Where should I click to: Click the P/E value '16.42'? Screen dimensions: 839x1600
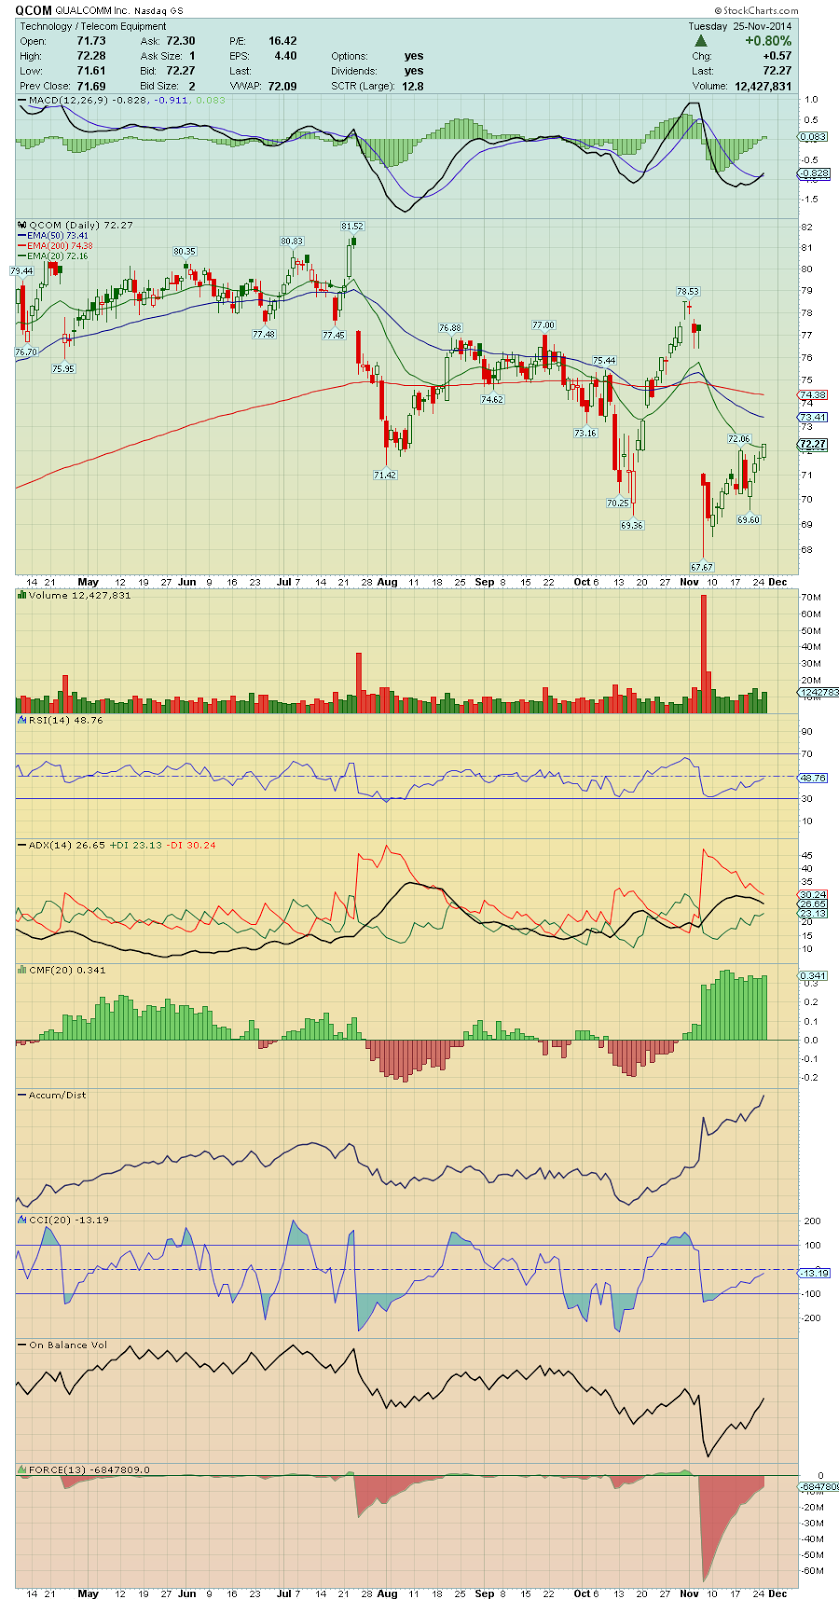click(x=282, y=41)
